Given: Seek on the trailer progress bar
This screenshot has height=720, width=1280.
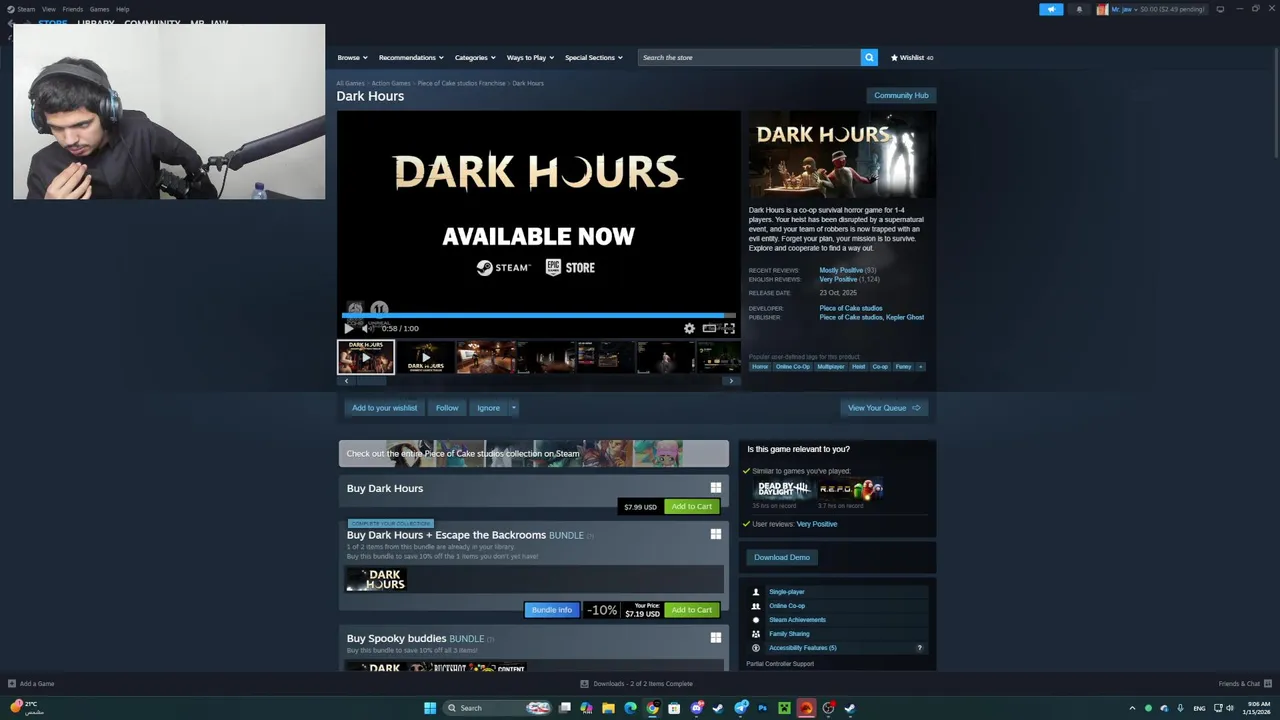Looking at the screenshot, I should [539, 315].
